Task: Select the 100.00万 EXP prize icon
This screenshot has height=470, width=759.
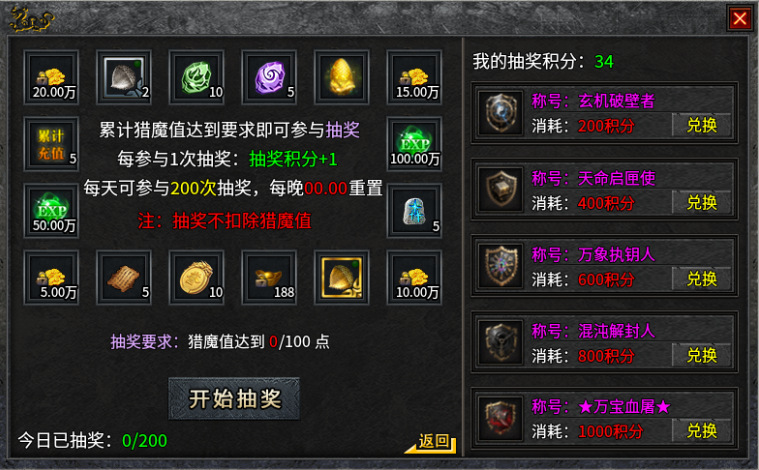Action: pos(414,144)
